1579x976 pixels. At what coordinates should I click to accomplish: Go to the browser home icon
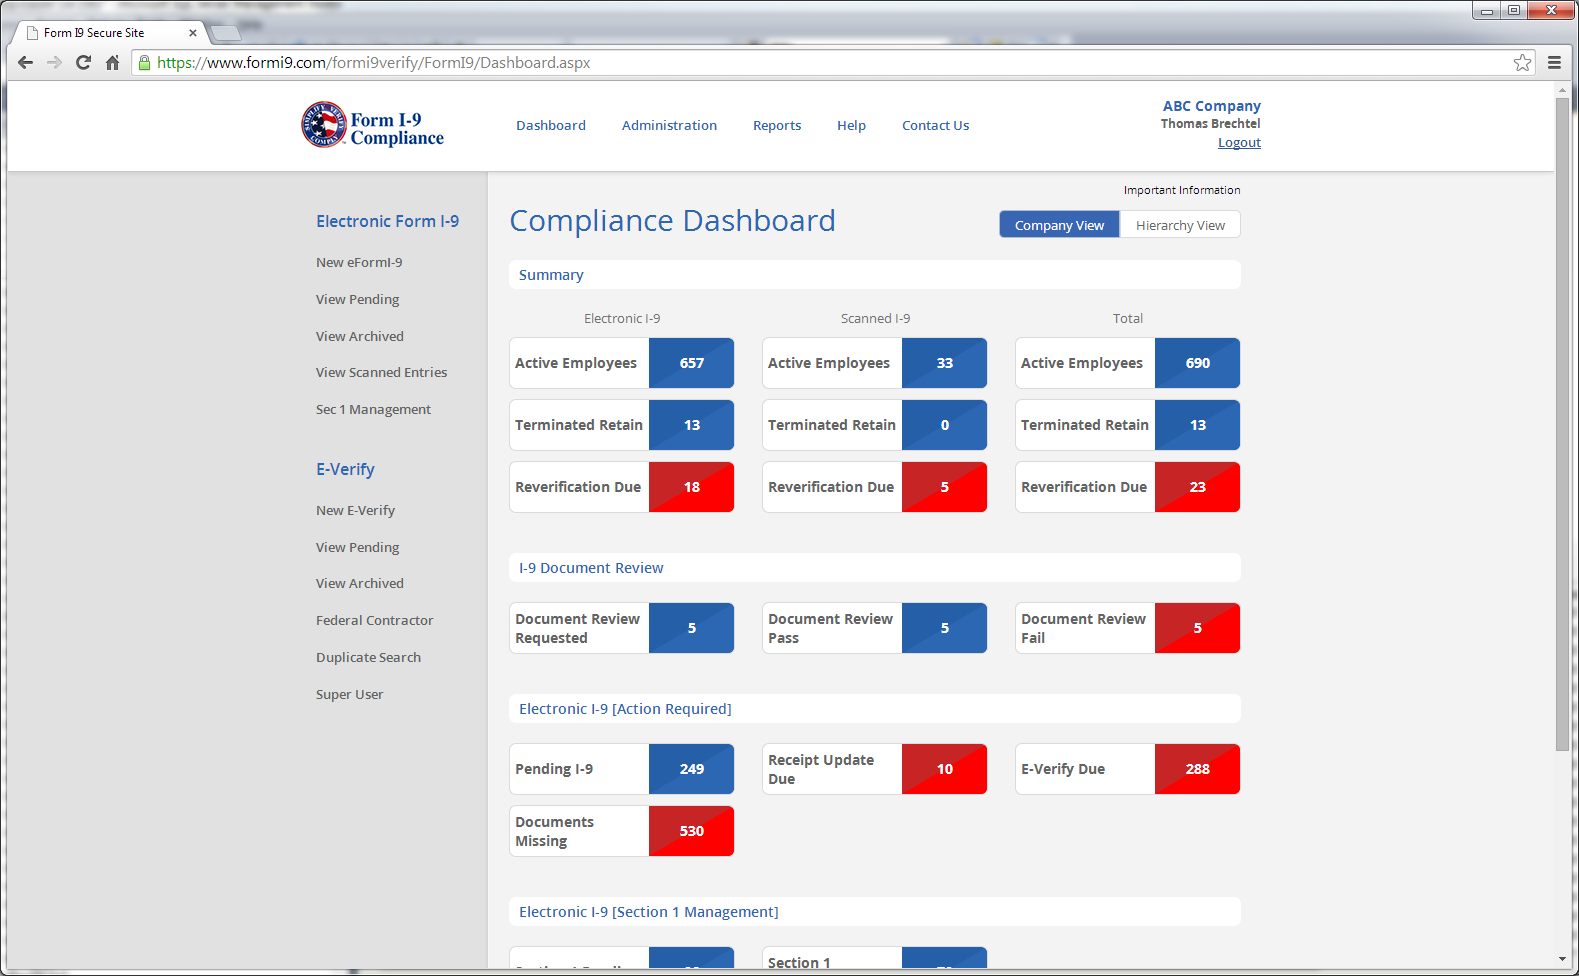pyautogui.click(x=112, y=62)
